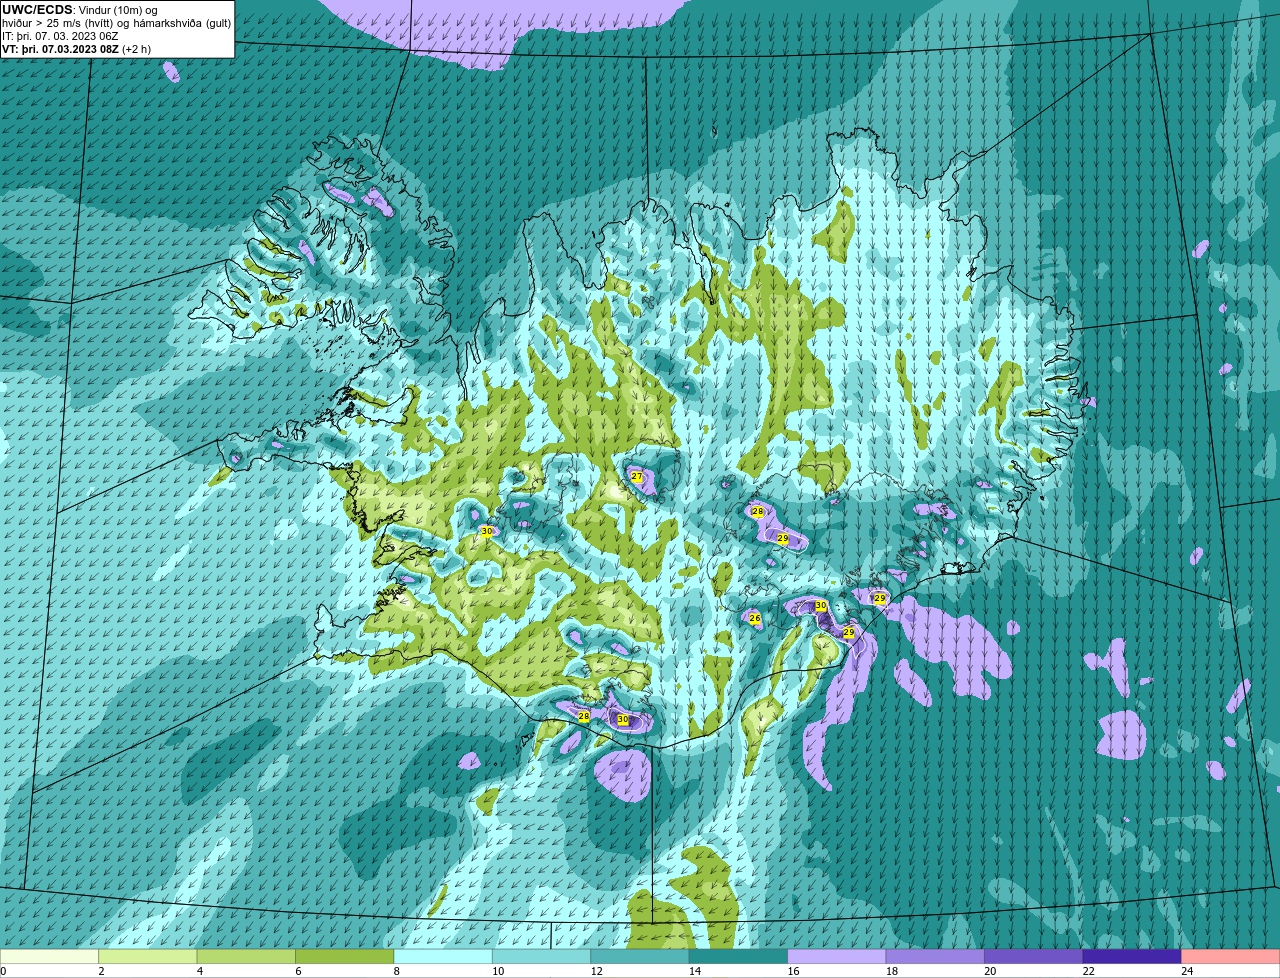This screenshot has width=1280, height=978.
Task: Click the IT initial time line '06Z'
Action: click(107, 36)
